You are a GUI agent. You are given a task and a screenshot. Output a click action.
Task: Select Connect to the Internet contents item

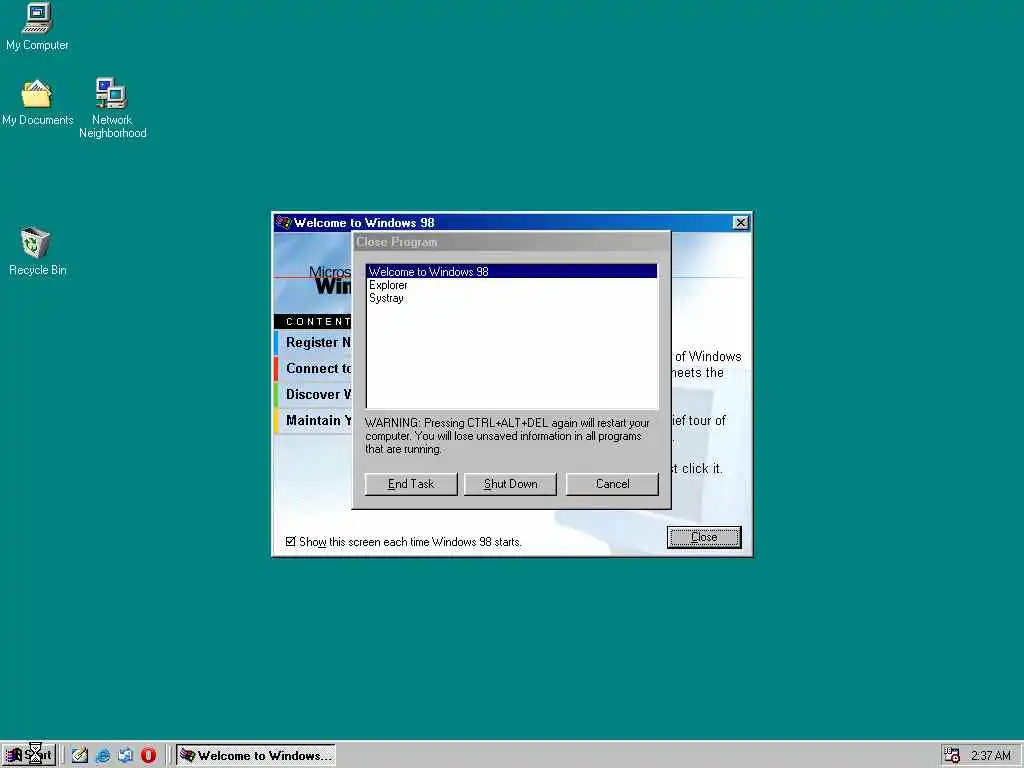313,368
